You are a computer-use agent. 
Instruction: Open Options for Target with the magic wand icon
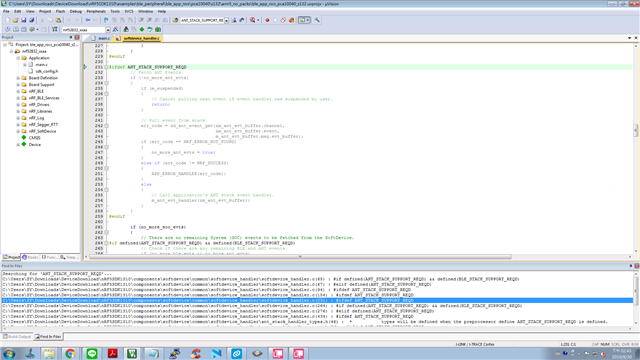pos(116,29)
